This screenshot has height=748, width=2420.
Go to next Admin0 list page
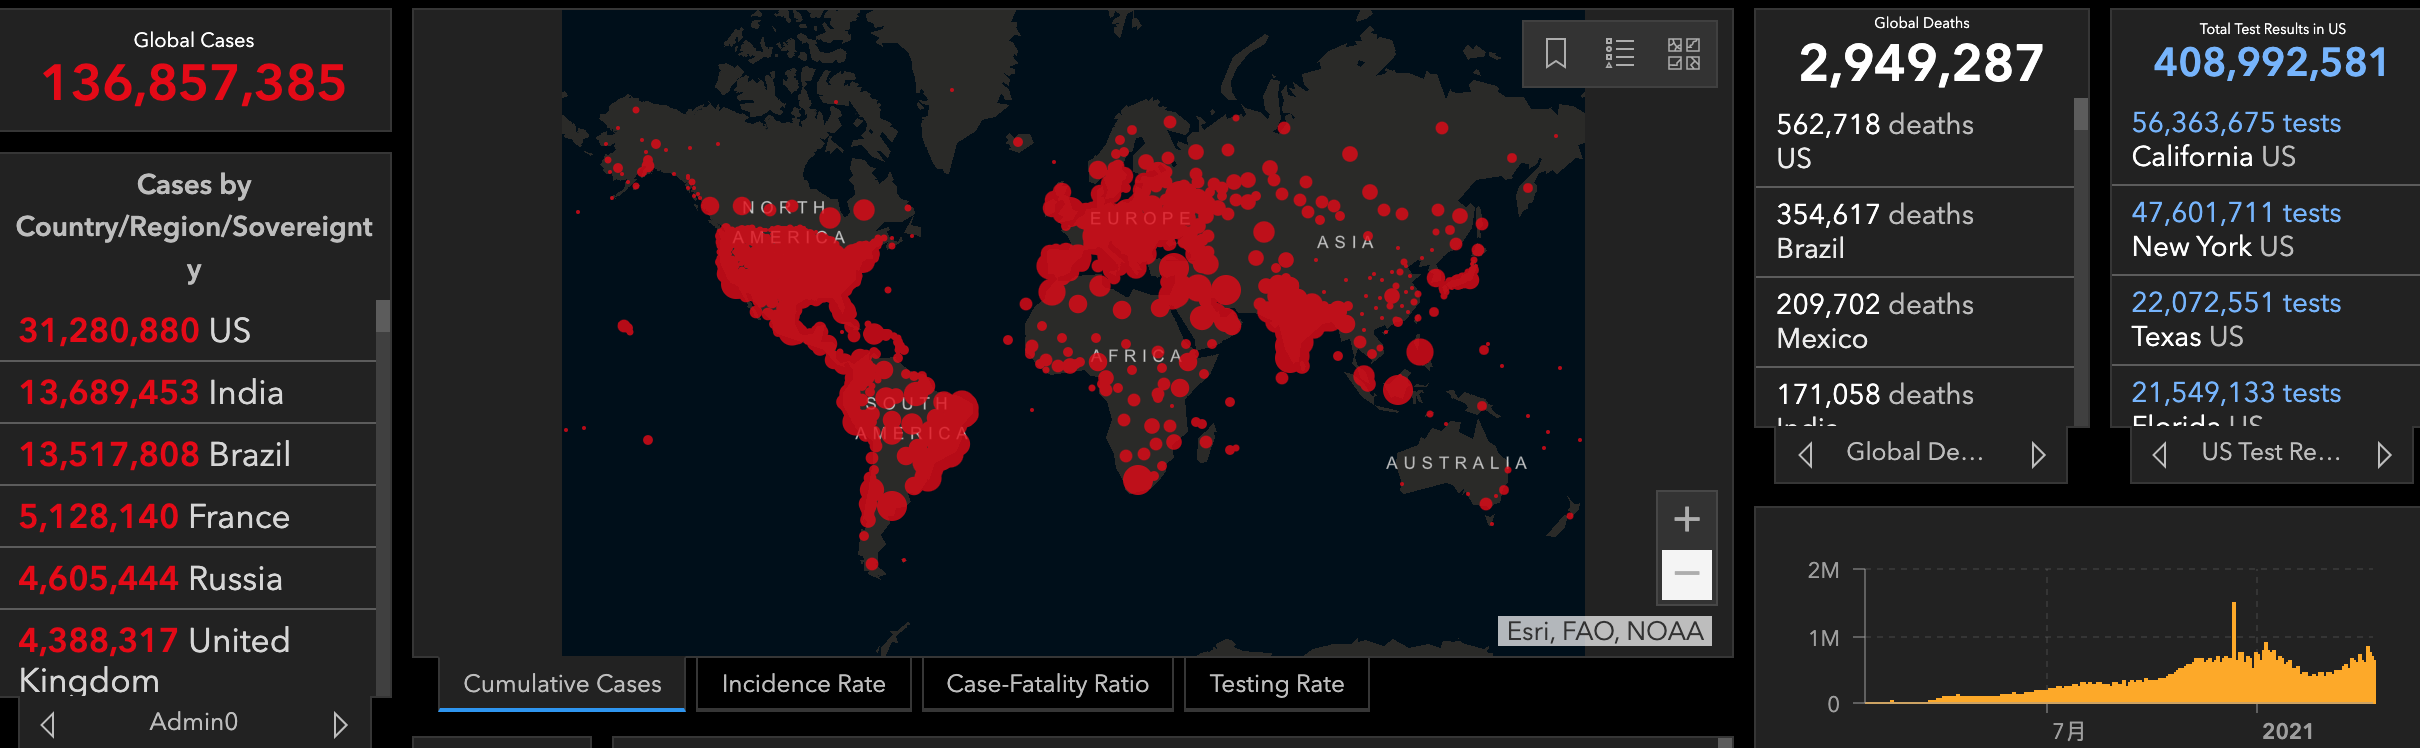click(340, 724)
